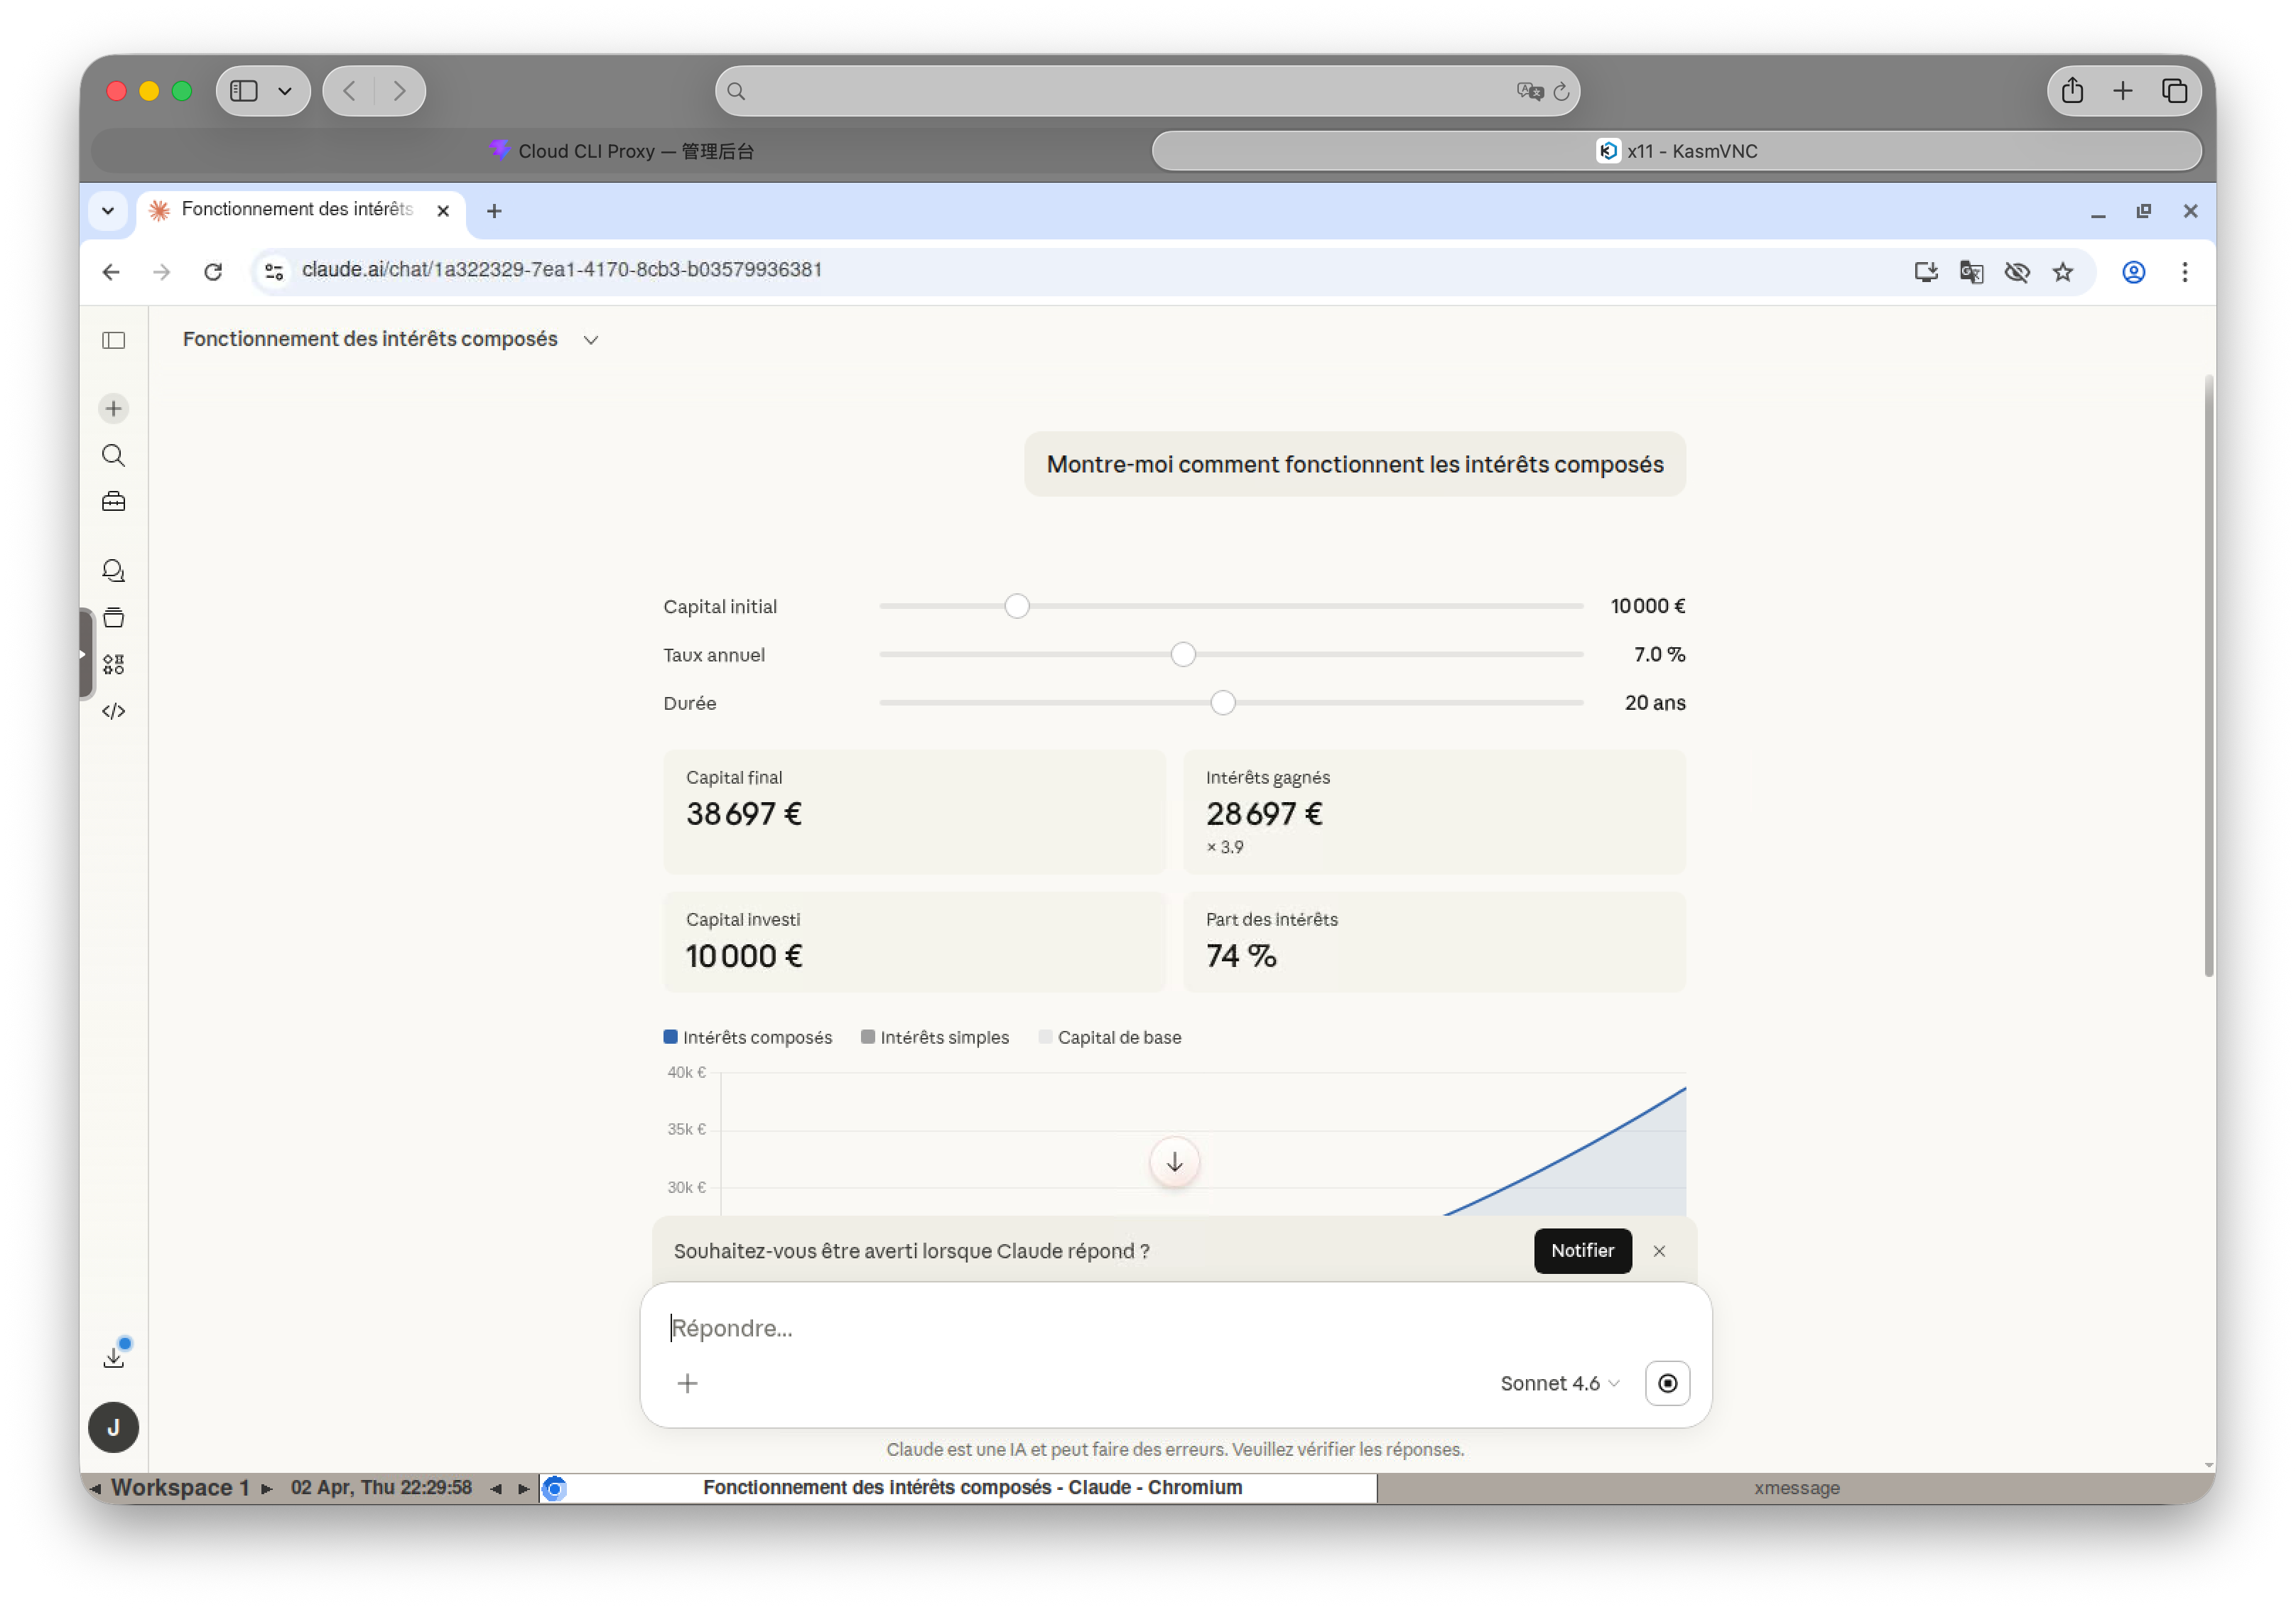Click stop response button
This screenshot has width=2296, height=1610.
[1667, 1383]
